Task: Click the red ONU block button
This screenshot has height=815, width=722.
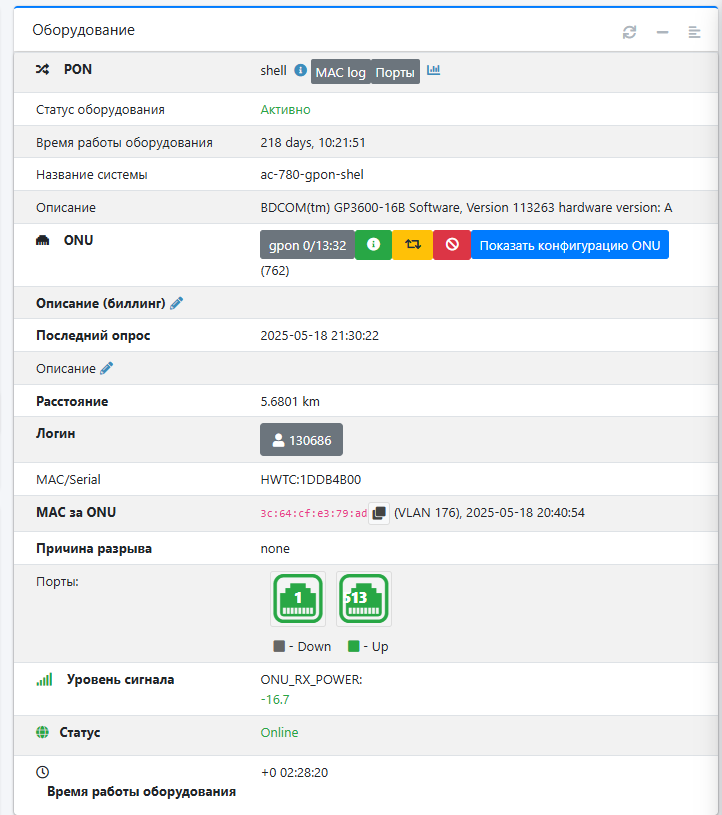Action: 452,245
